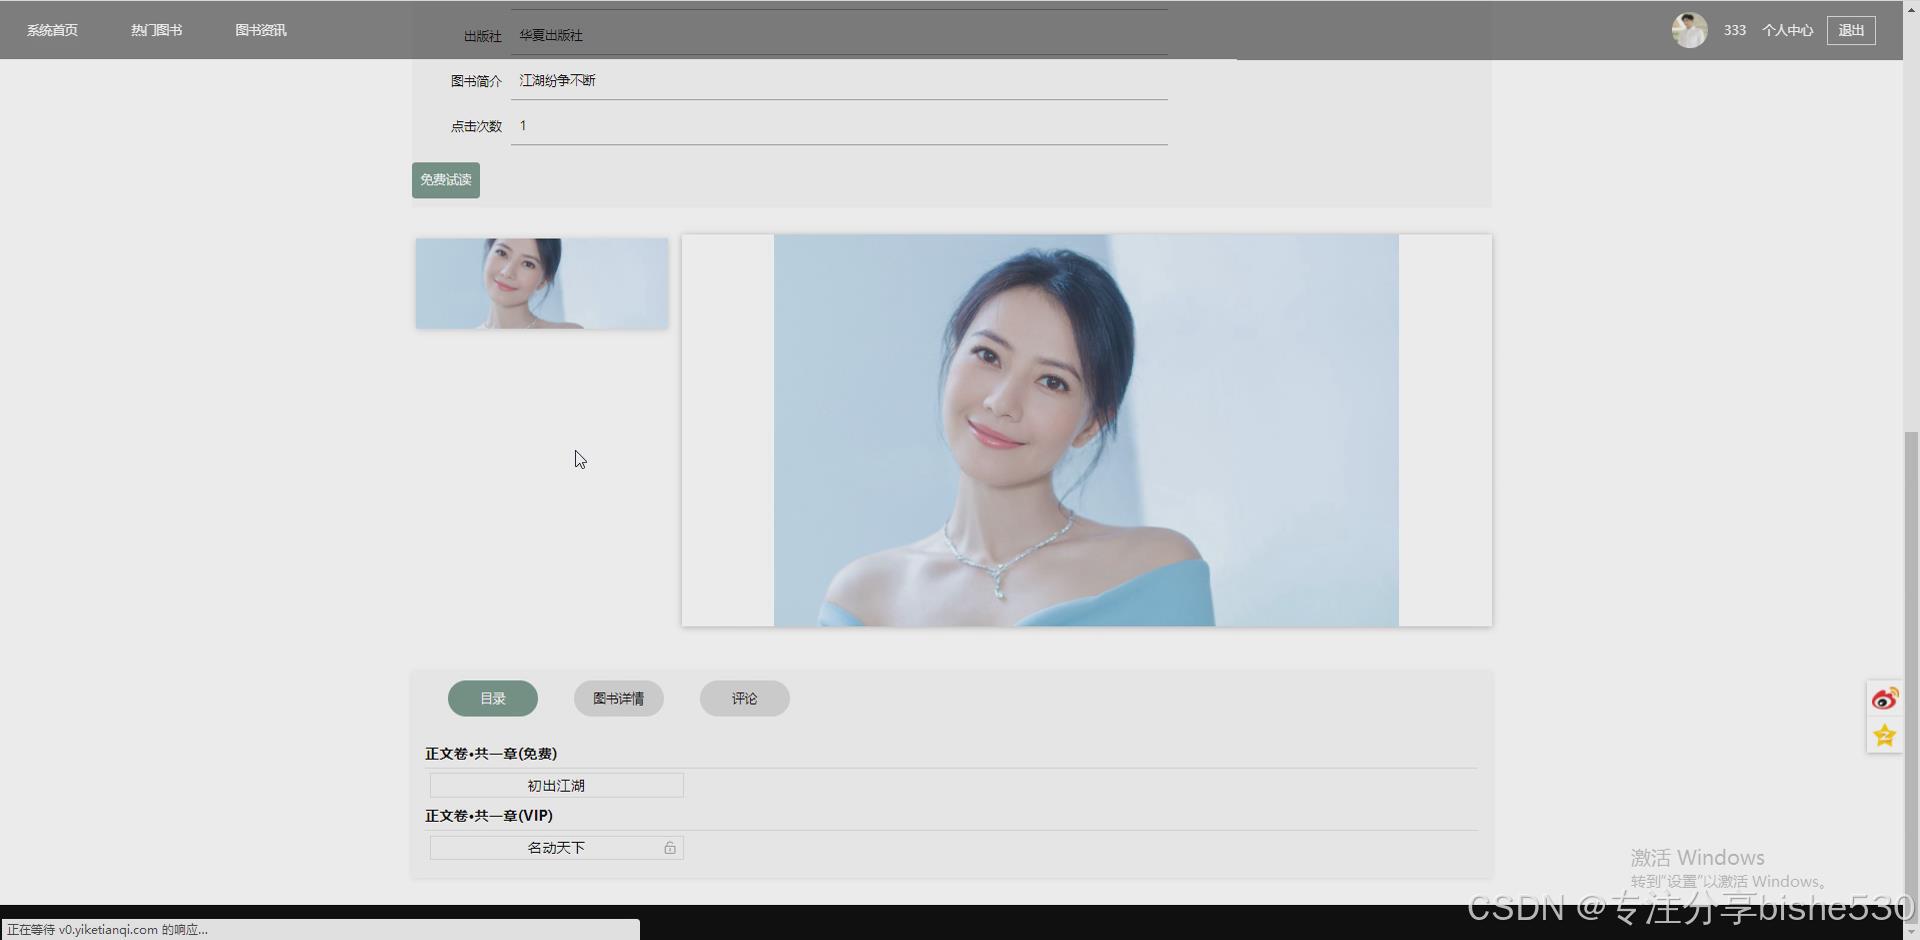Click the heading 正文卷•共一章(免费)
Screen dimensions: 1920x940
coord(491,753)
